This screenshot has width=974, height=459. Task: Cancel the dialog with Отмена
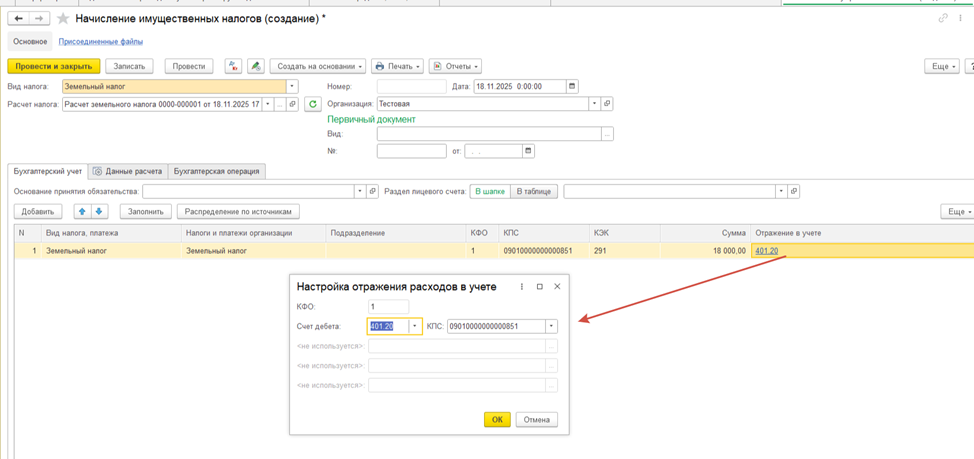coord(537,419)
